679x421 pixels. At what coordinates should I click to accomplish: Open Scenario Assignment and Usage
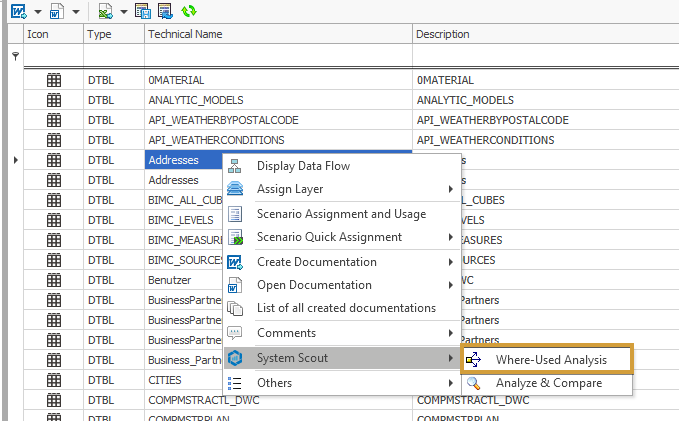[340, 213]
